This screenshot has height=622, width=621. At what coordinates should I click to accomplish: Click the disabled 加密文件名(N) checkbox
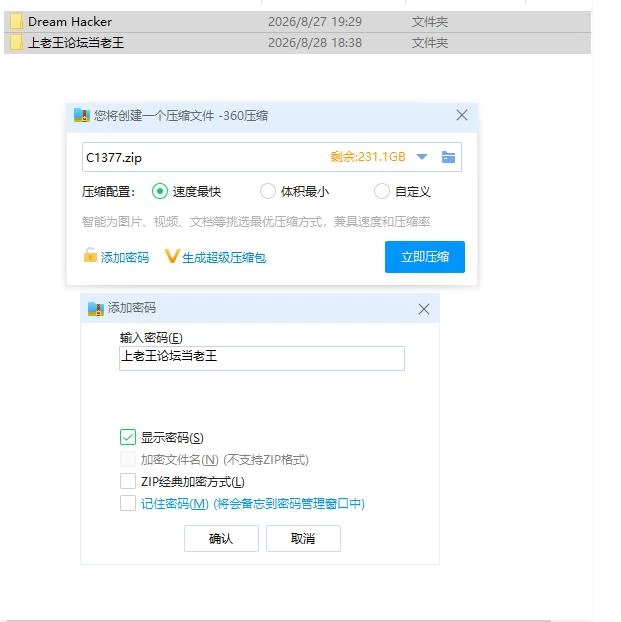click(x=128, y=459)
